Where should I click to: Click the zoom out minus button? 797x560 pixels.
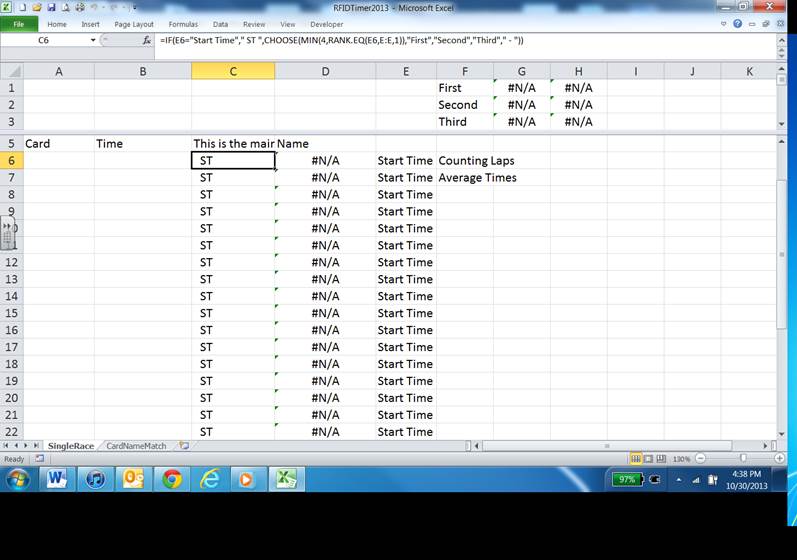tap(700, 458)
